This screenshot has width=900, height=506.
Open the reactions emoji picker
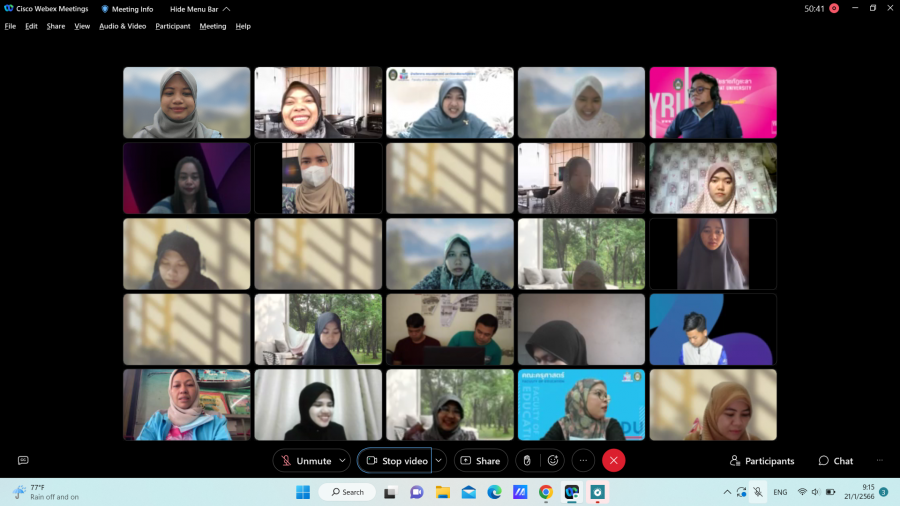pyautogui.click(x=553, y=460)
